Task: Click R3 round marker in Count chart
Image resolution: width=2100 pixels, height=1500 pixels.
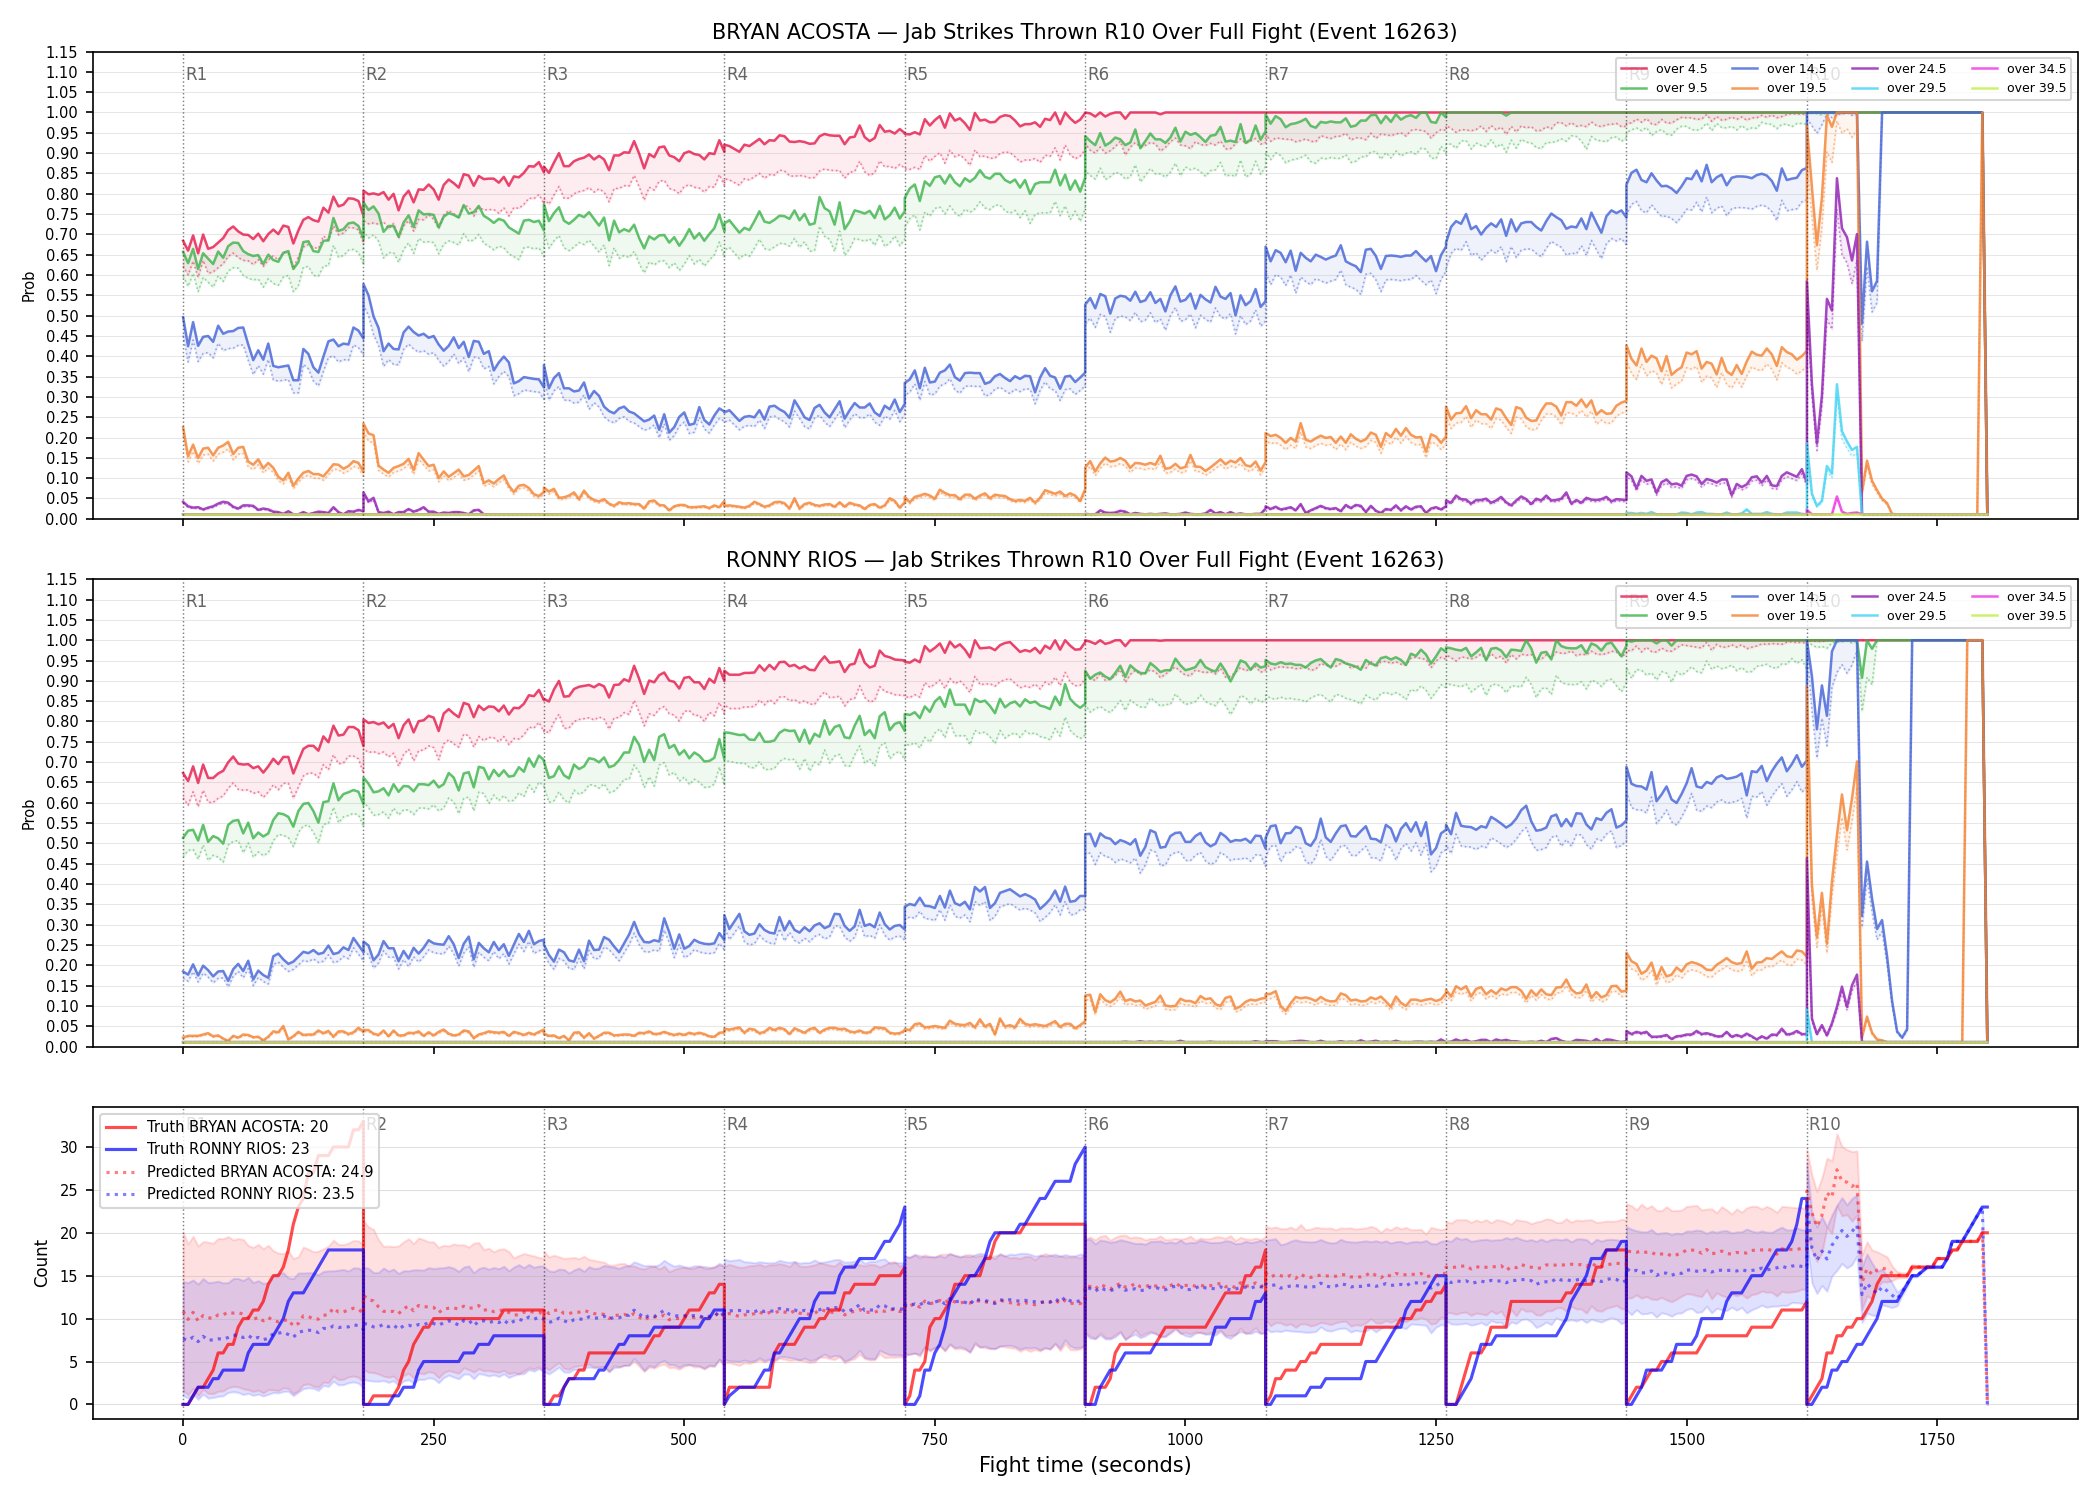Action: click(557, 1124)
